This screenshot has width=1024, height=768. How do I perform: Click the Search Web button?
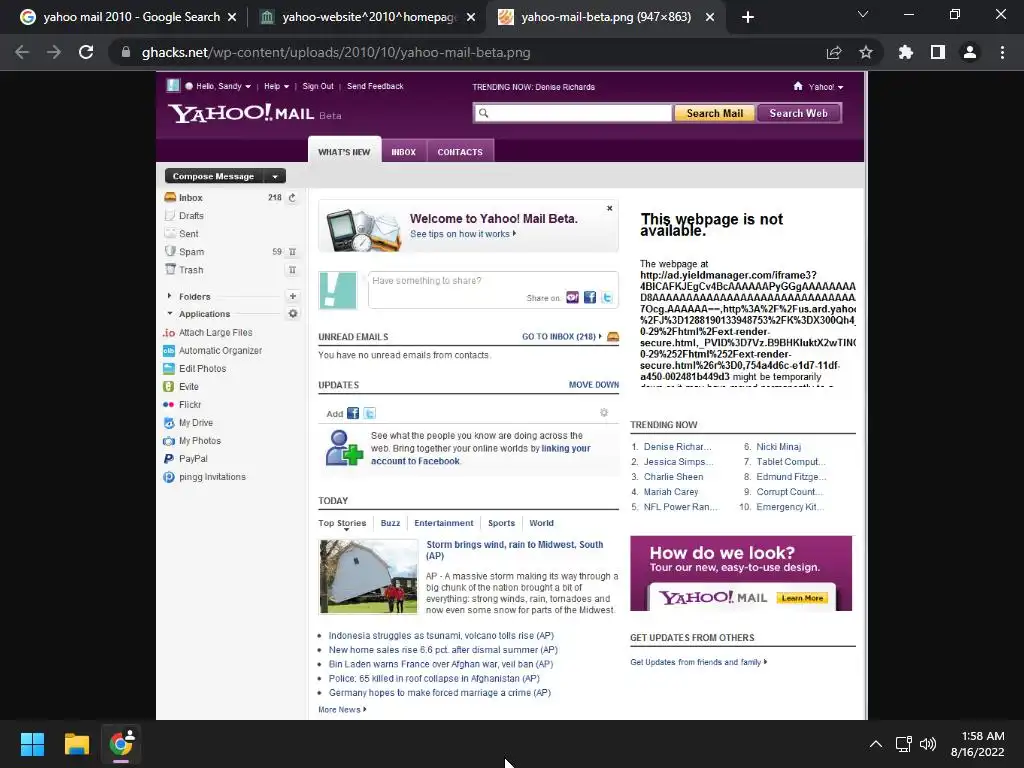(x=798, y=113)
